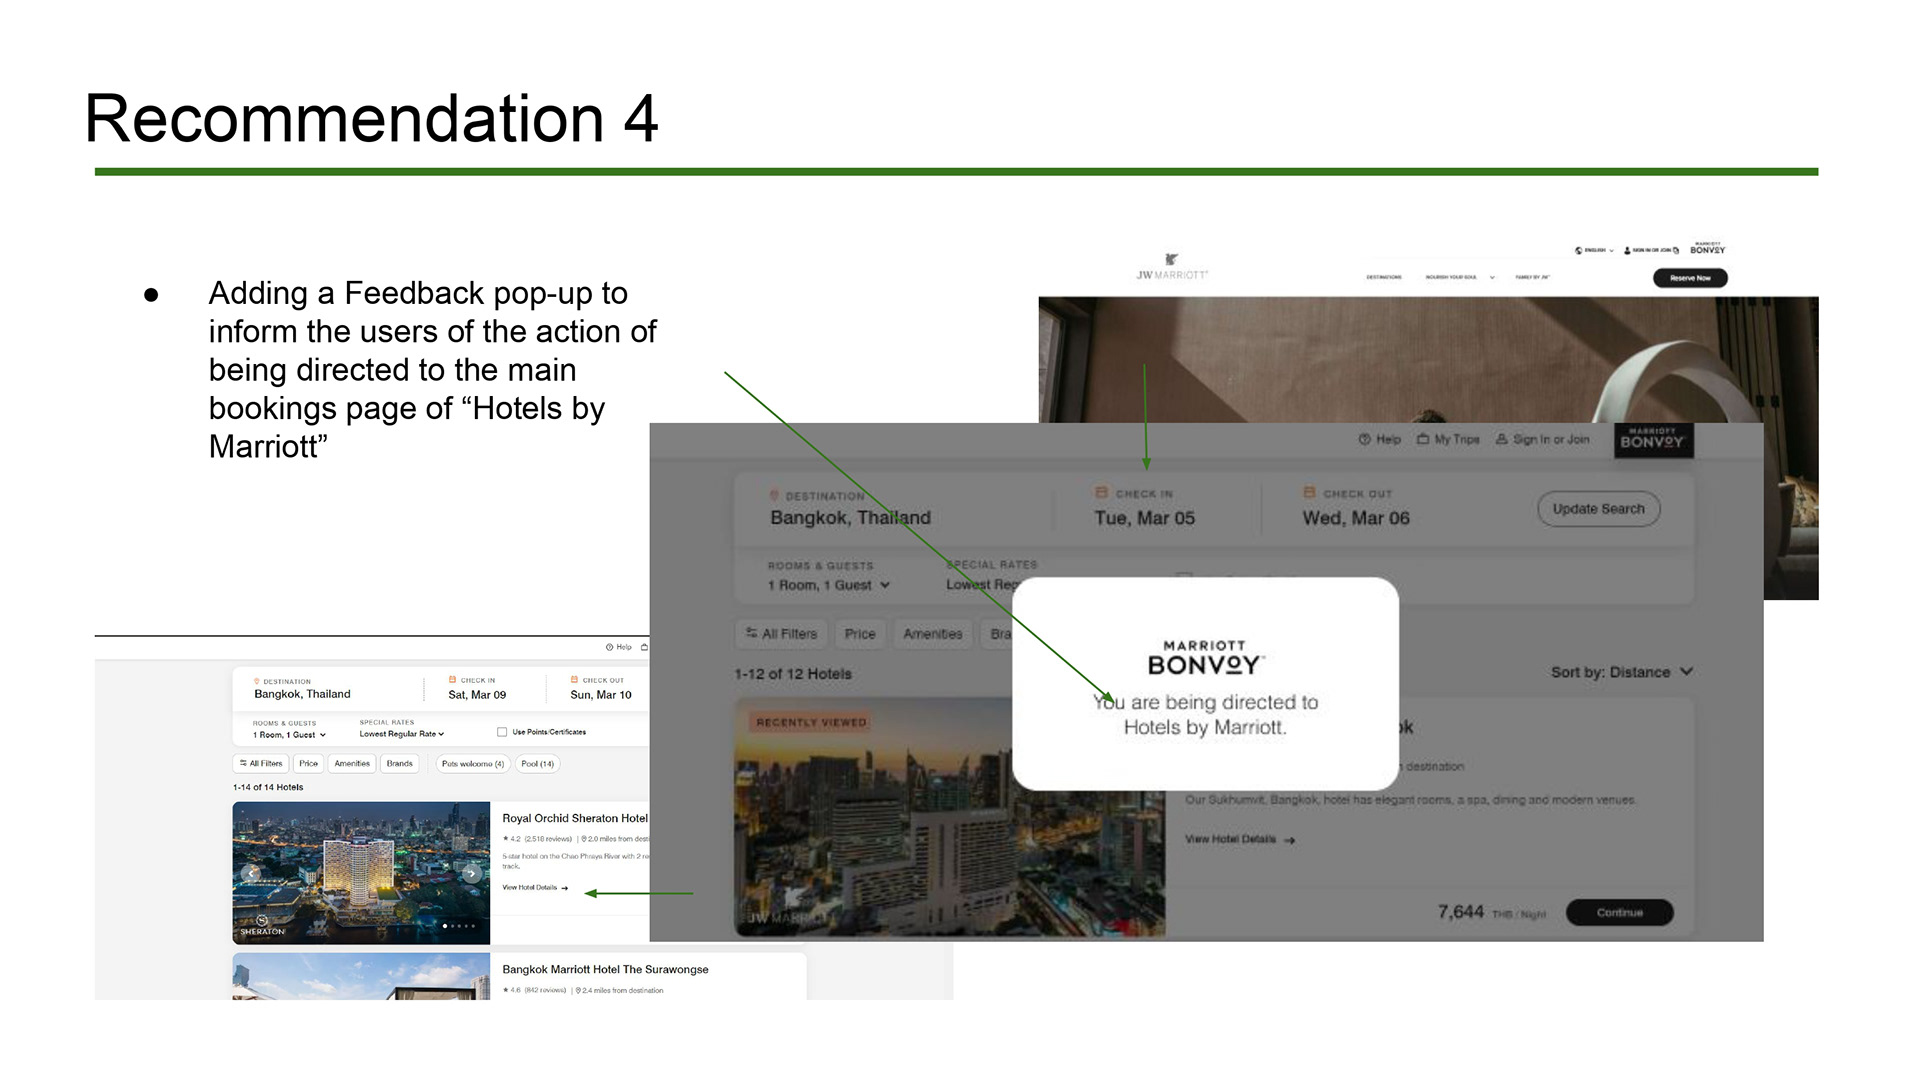1920x1080 pixels.
Task: Click the 4.2 (2,518 reviews) rating text
Action: (538, 839)
